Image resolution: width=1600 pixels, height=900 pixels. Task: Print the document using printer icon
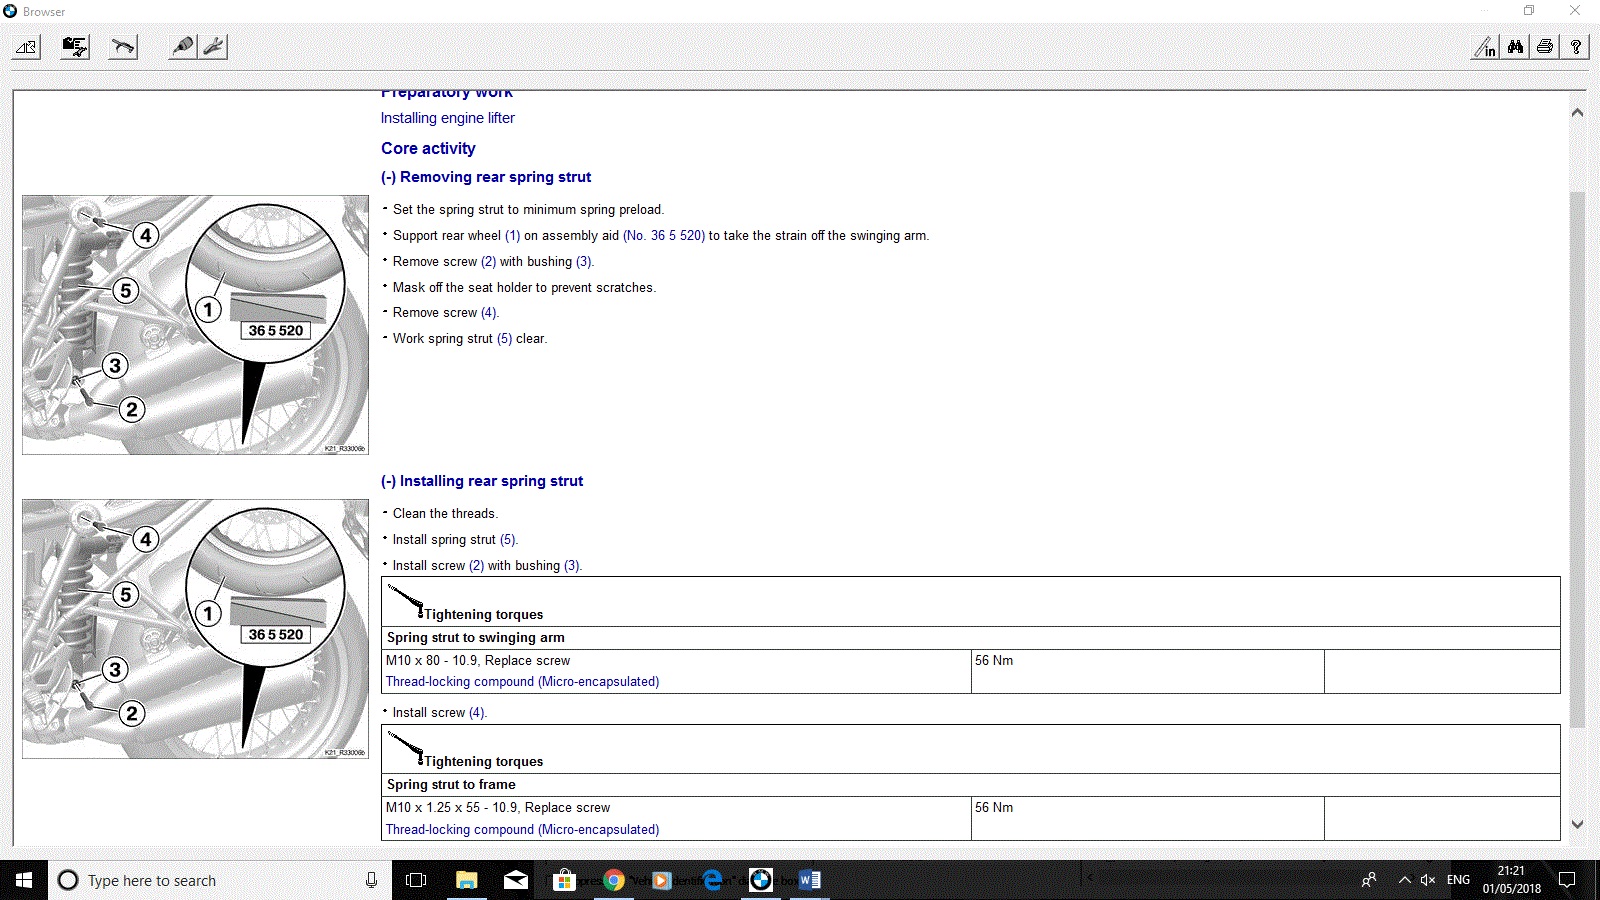1546,47
